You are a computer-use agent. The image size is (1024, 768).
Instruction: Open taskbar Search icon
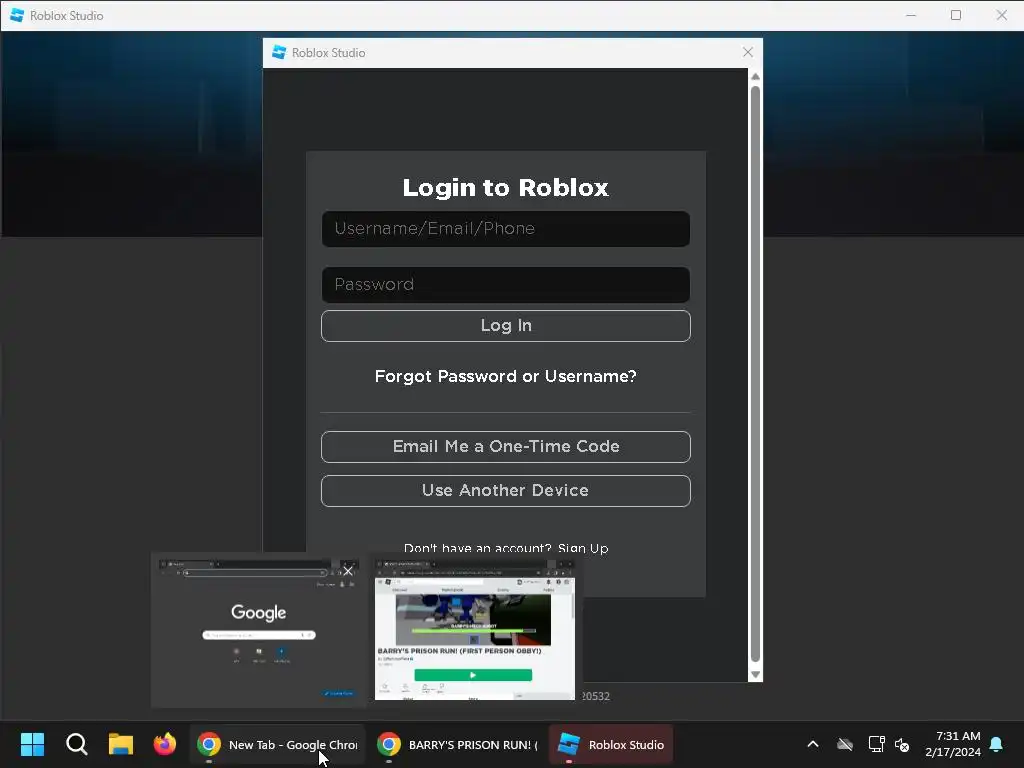tap(76, 744)
